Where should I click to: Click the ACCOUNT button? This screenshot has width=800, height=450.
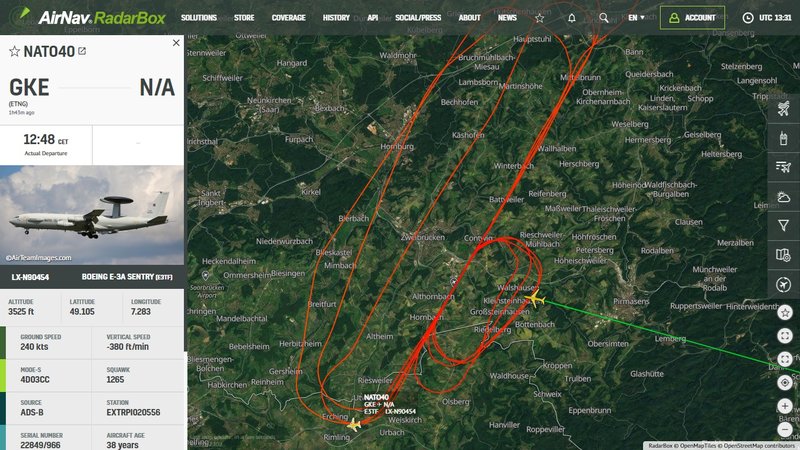pos(692,18)
